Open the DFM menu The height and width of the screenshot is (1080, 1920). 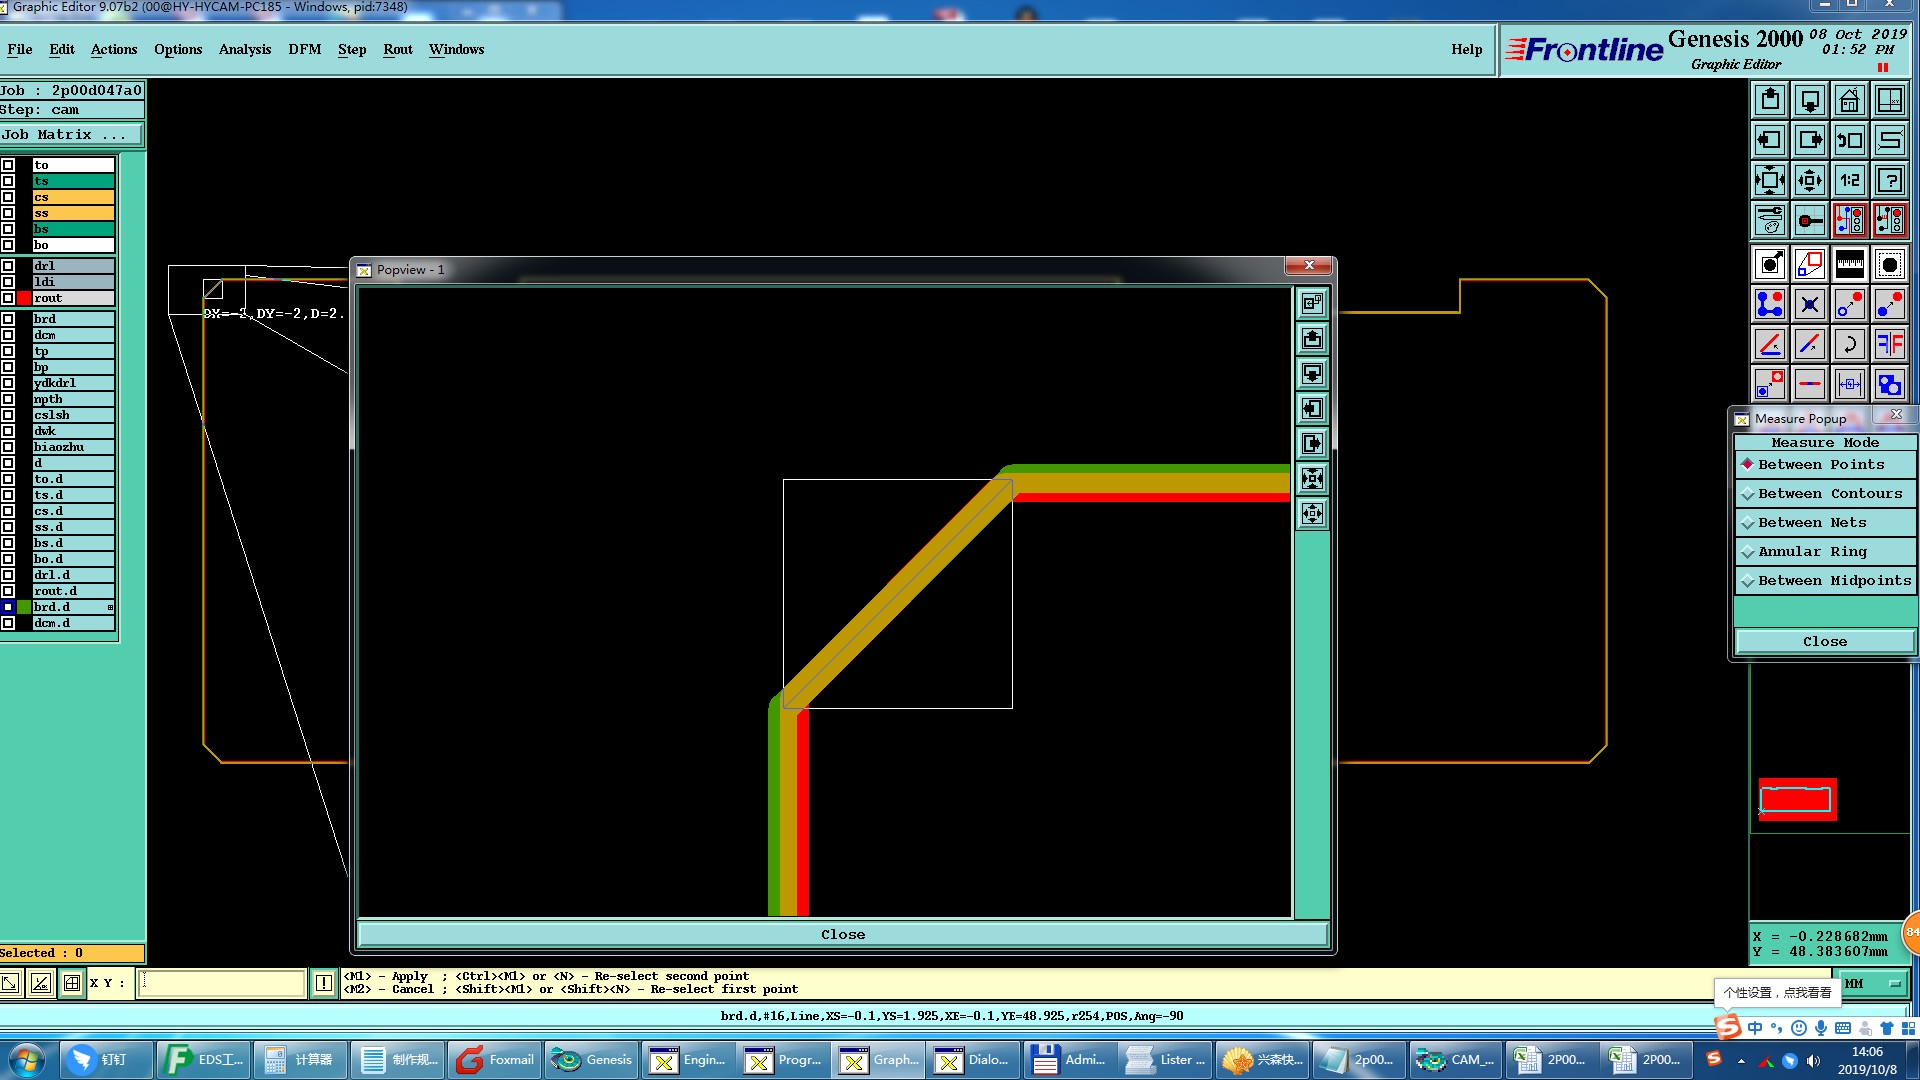click(304, 49)
